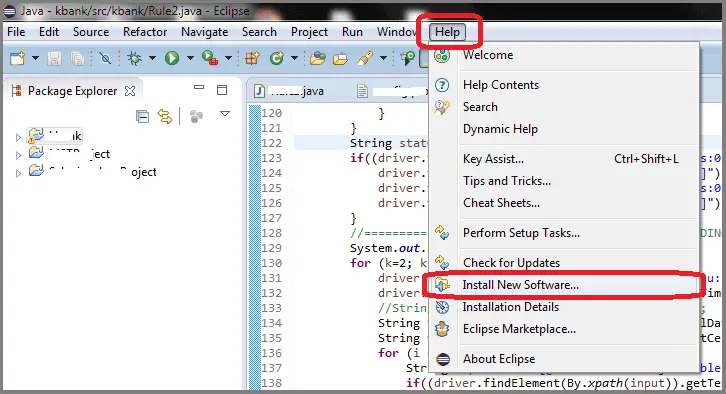Open the Search menu in menu bar
This screenshot has height=394, width=726.
coord(259,32)
